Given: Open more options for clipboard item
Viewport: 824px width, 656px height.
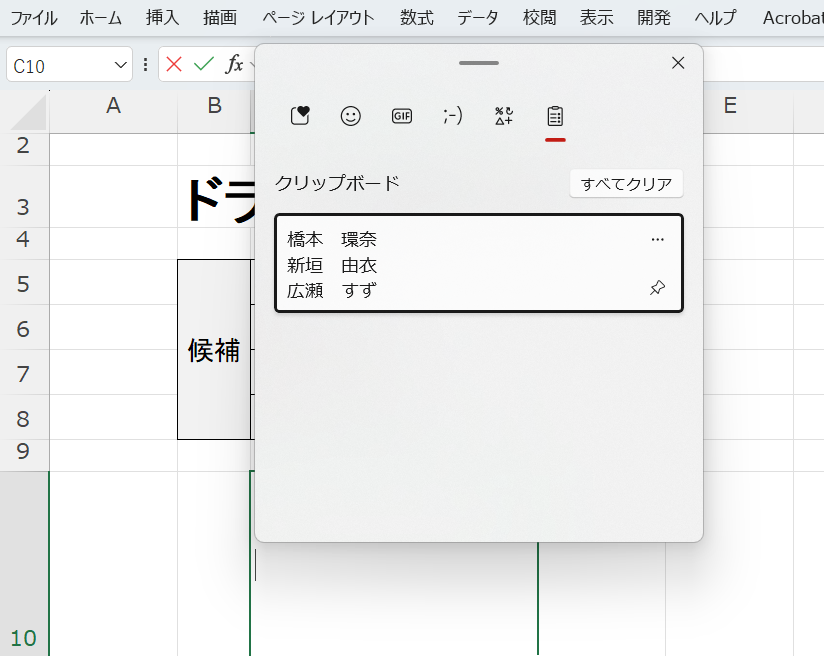Looking at the screenshot, I should click(657, 240).
